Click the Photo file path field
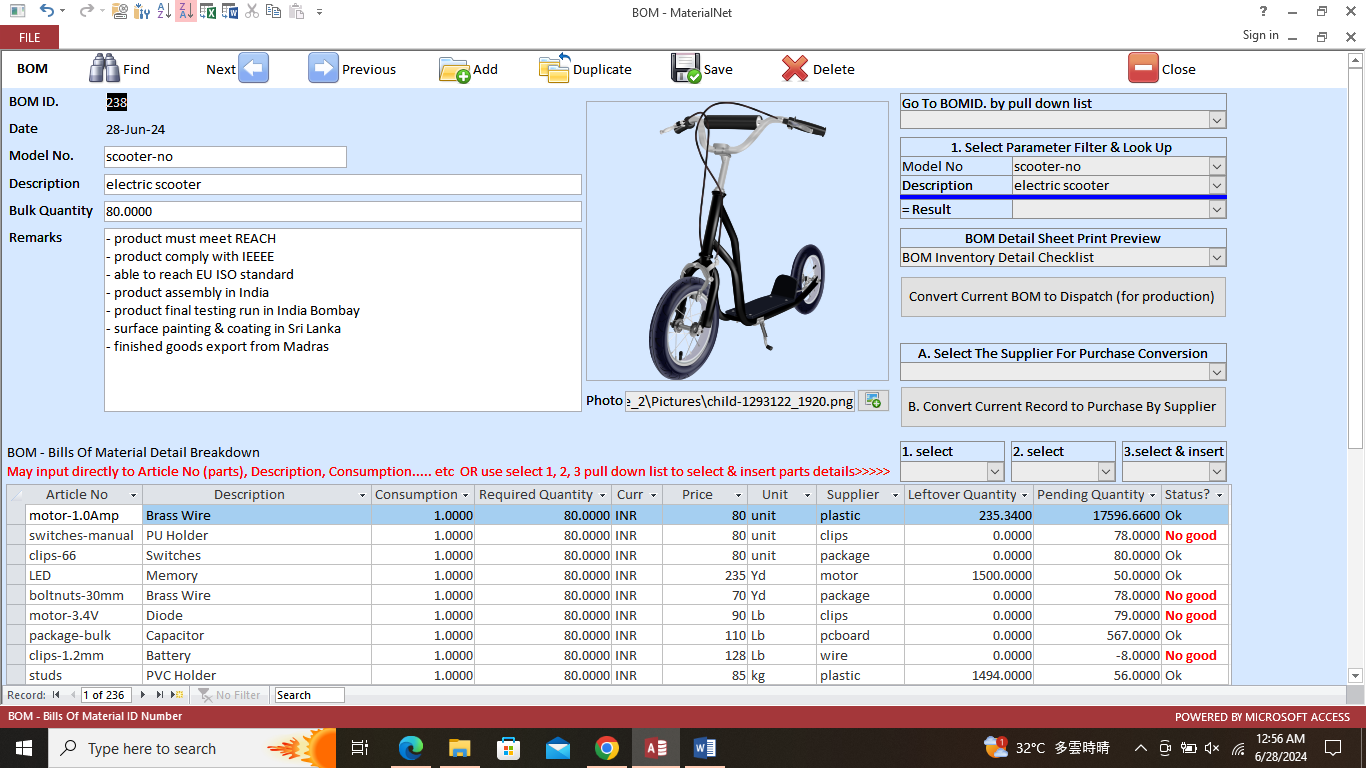Screen dimensions: 1366x768 click(x=740, y=401)
